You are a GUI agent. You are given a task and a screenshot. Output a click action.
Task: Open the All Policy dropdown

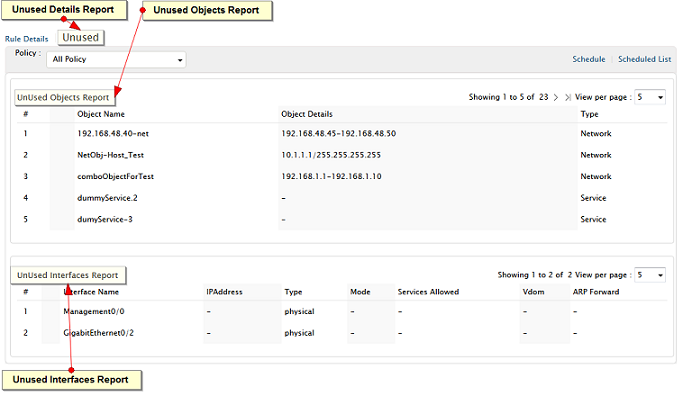point(116,60)
